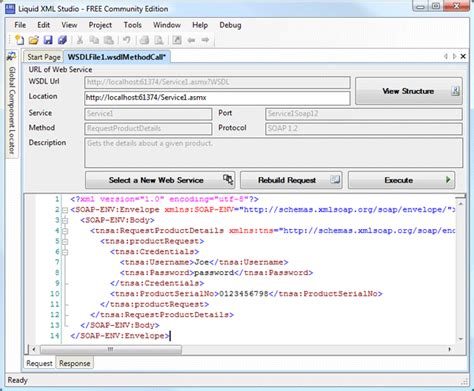Execute the web service request
This screenshot has width=474, height=391.
(401, 180)
